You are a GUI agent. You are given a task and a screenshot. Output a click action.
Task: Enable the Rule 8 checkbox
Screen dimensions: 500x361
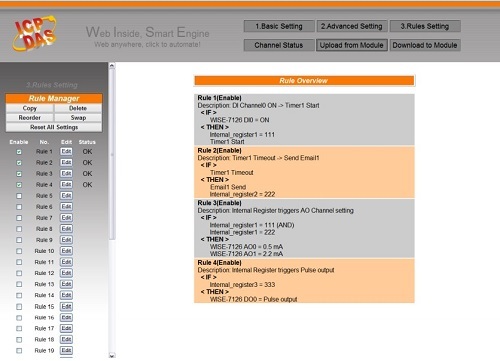19,229
